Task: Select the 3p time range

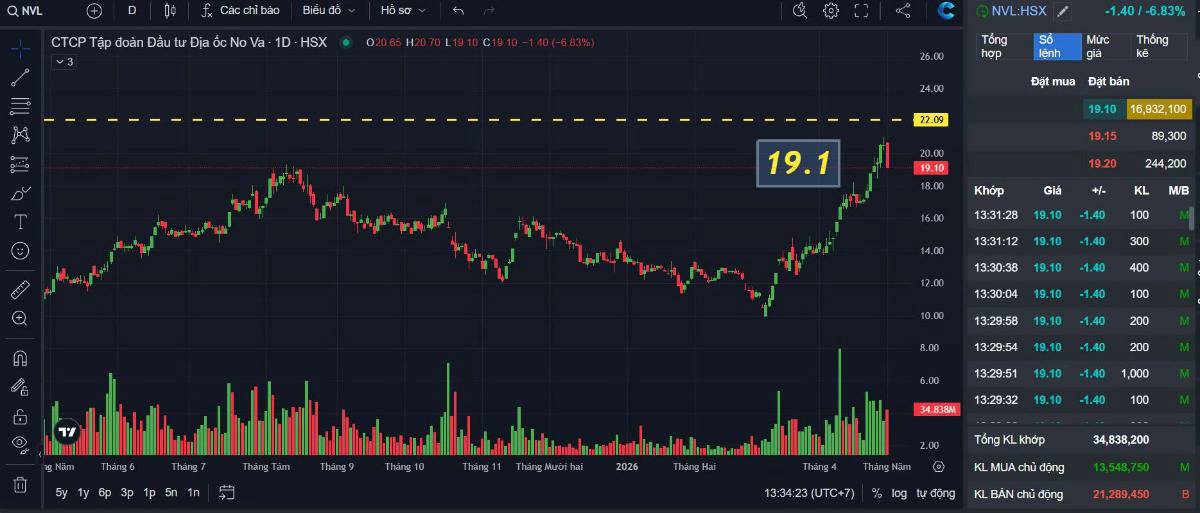Action: click(127, 492)
